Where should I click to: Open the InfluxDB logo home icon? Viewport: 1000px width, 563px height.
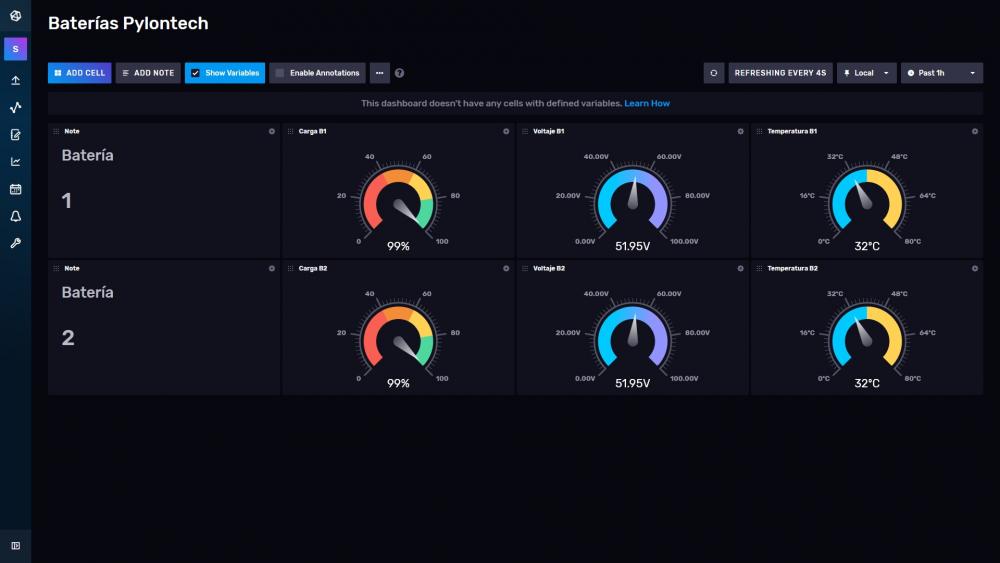click(15, 16)
